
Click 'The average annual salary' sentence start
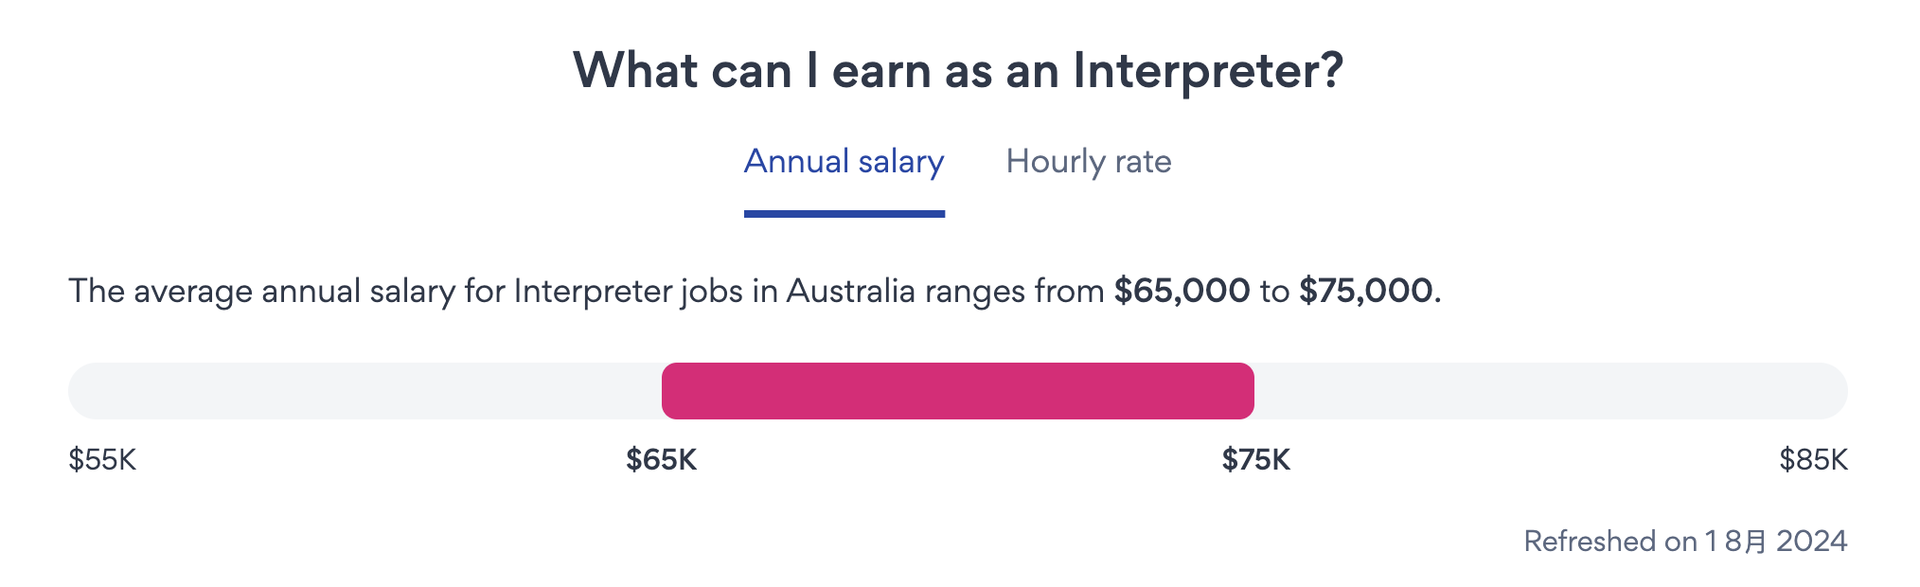(x=261, y=291)
